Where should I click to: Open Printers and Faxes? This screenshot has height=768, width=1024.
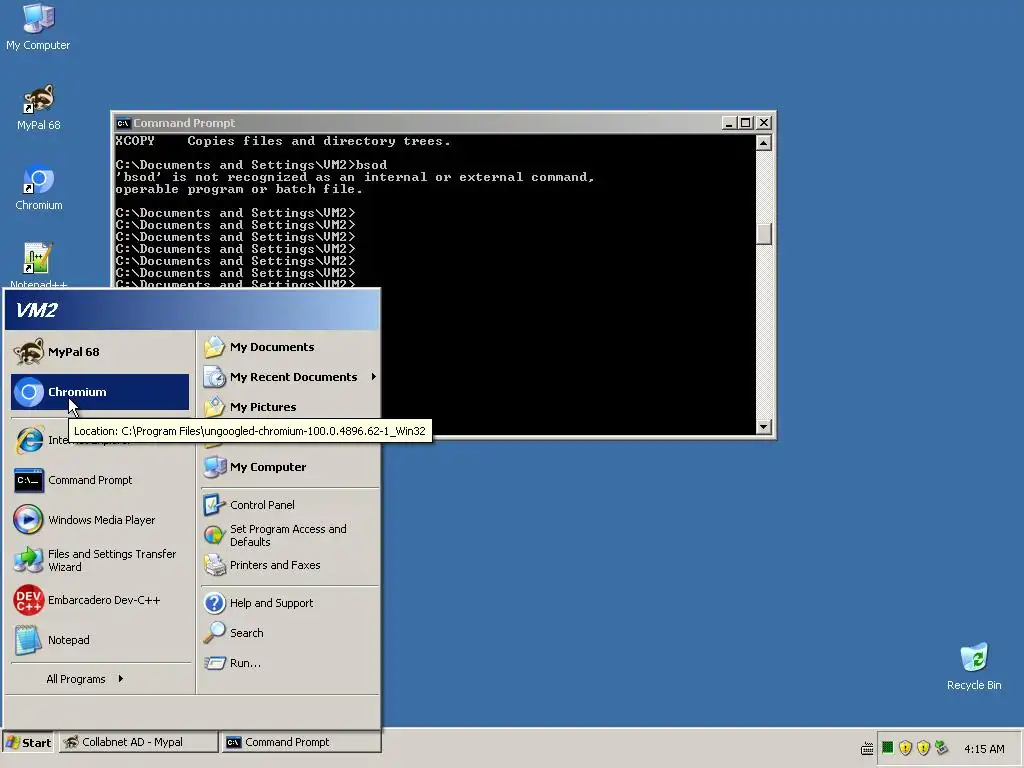point(290,566)
